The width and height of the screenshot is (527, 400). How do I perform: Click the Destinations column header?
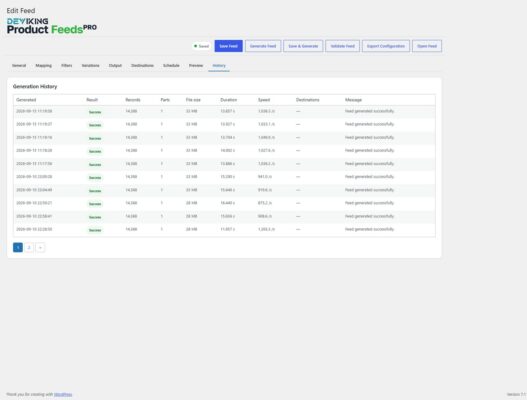click(308, 100)
